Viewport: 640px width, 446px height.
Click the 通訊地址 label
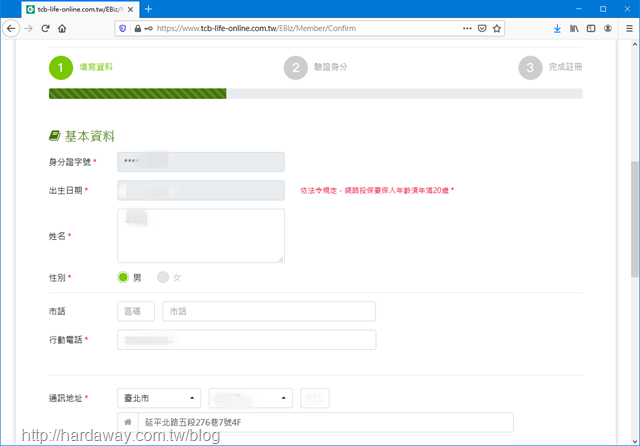[66, 398]
